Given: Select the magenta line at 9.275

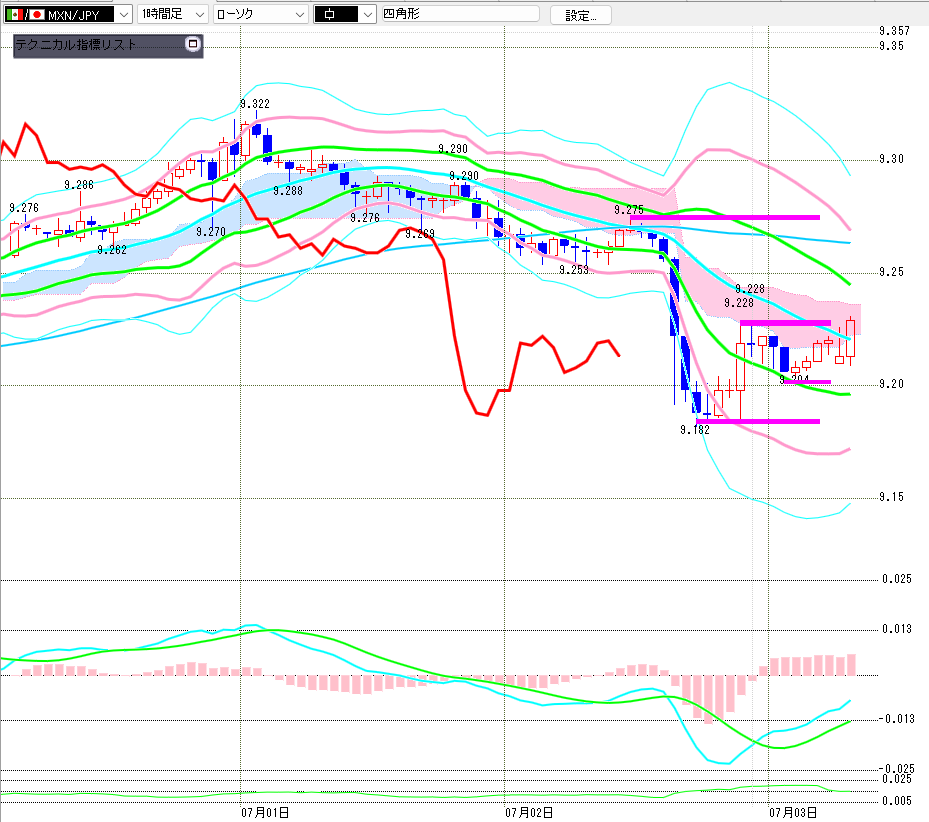Looking at the screenshot, I should [725, 218].
